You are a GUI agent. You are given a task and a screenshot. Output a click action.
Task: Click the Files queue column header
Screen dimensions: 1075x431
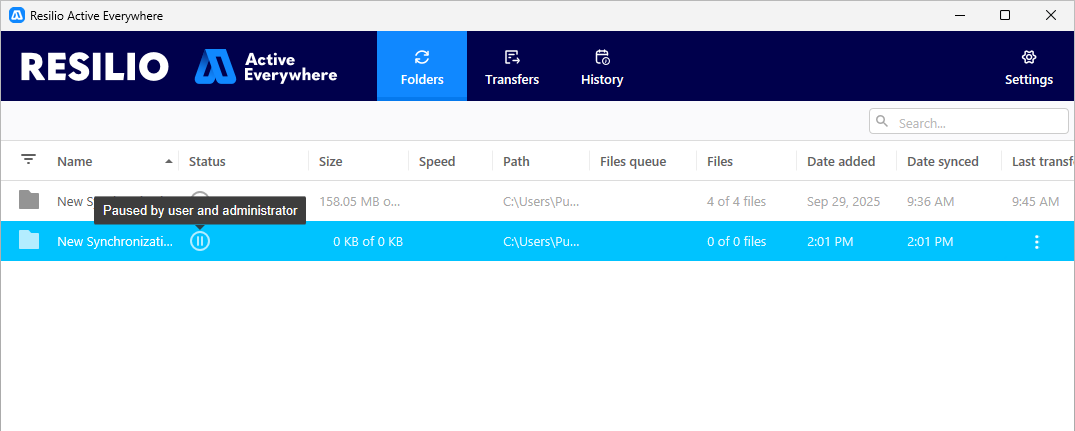click(633, 162)
